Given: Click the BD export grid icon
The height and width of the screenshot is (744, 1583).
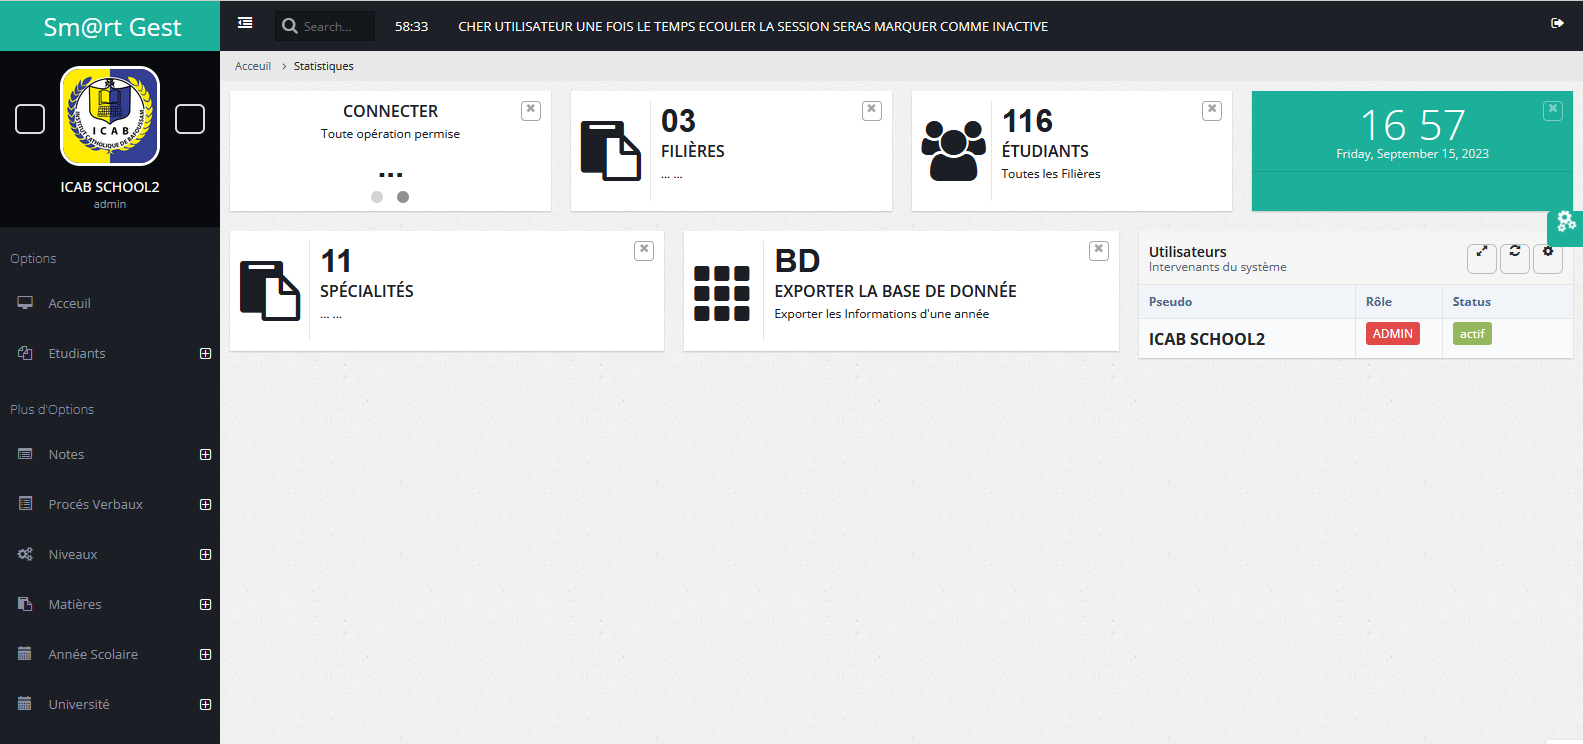Looking at the screenshot, I should 721,293.
